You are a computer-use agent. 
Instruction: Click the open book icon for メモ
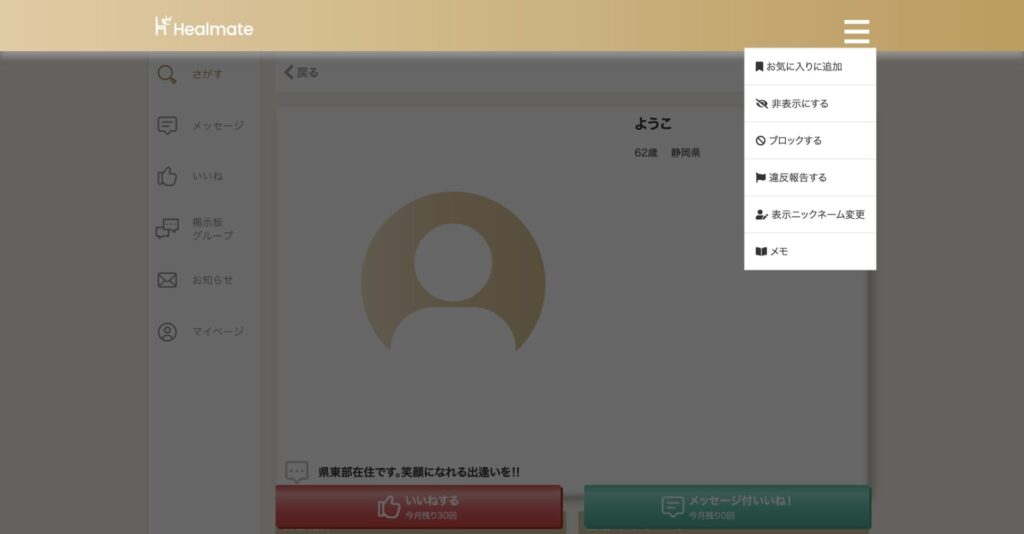click(761, 251)
